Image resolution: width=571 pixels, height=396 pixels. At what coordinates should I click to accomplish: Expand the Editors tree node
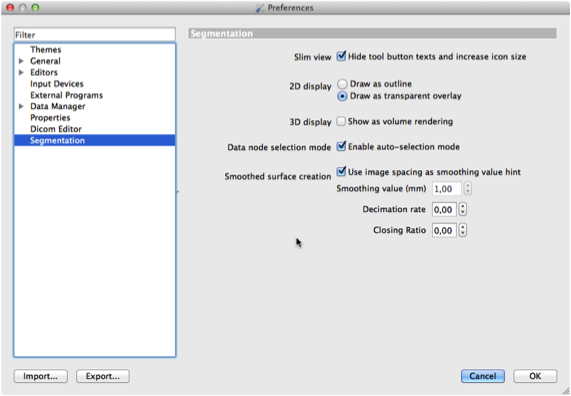21,72
